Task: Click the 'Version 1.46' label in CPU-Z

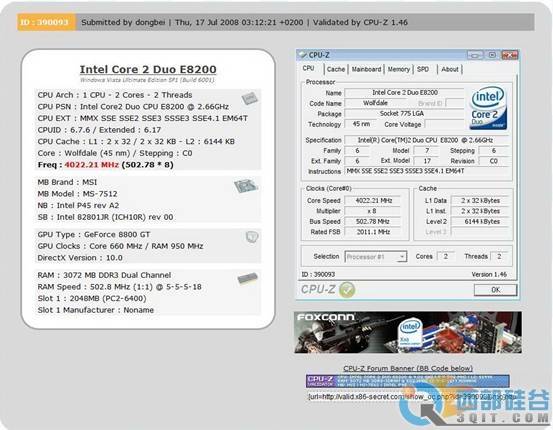Action: pos(489,274)
